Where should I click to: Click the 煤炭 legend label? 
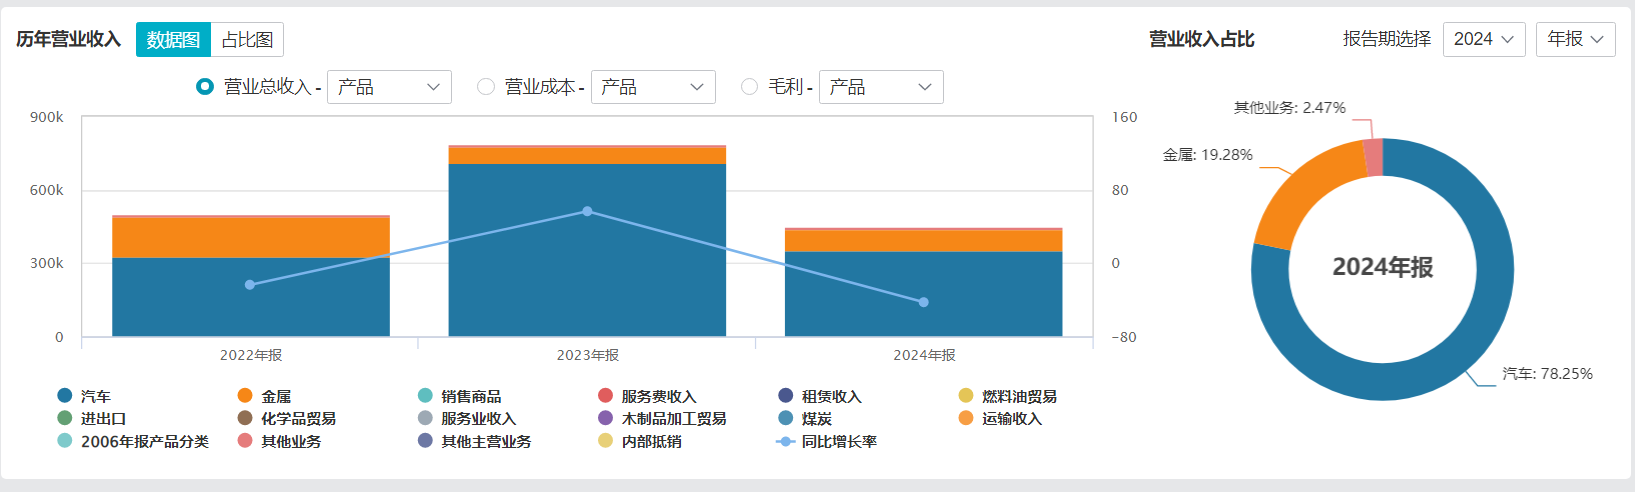(816, 419)
